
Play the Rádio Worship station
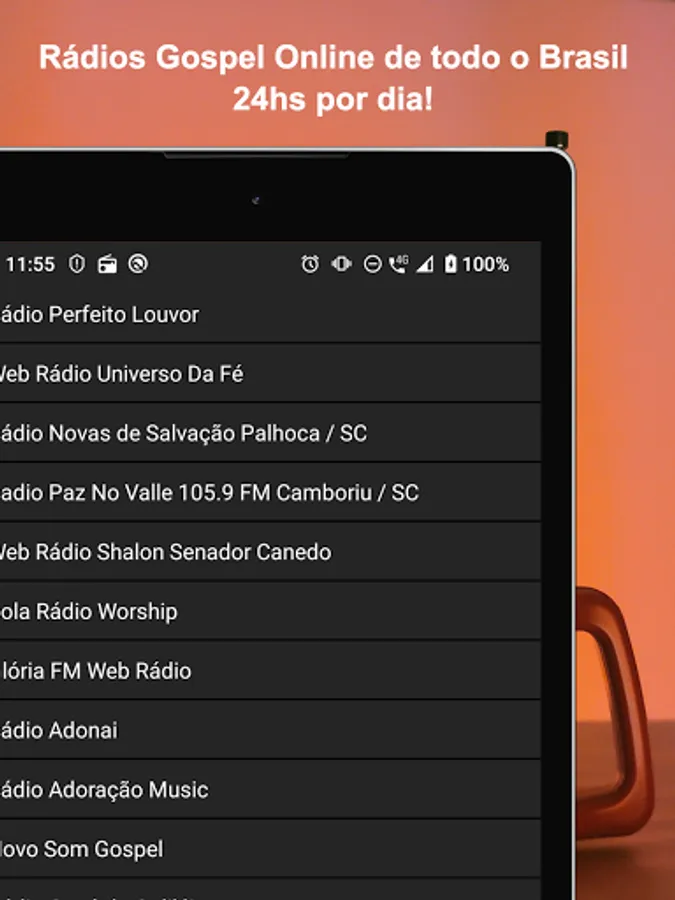pos(270,611)
